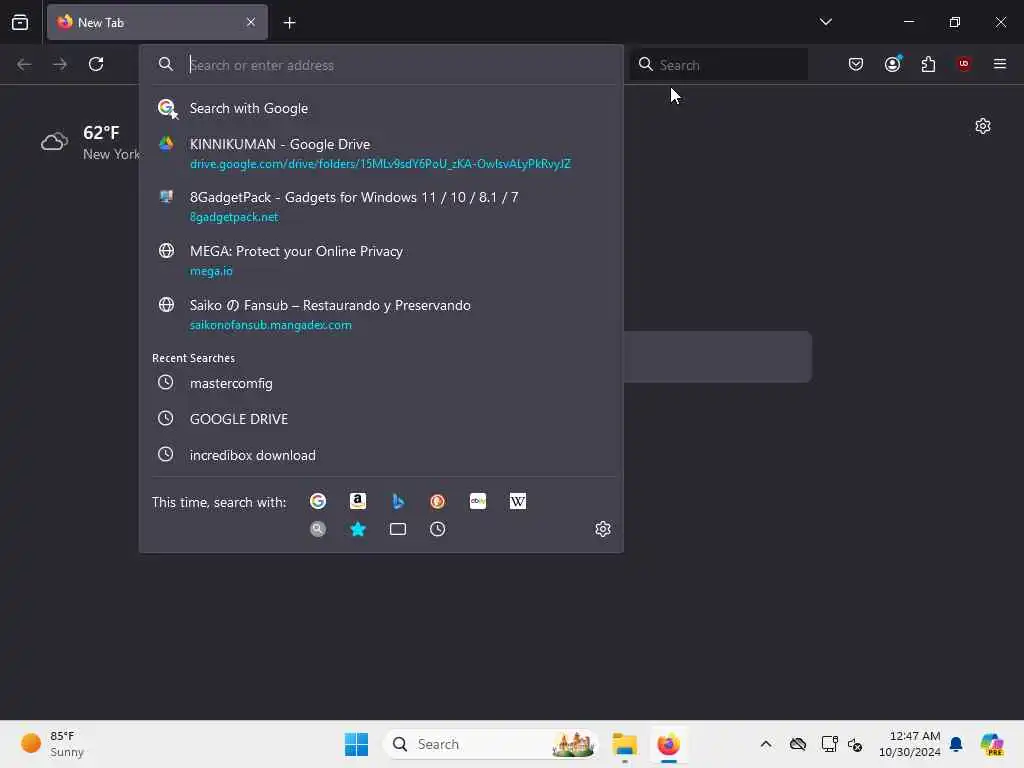Open the Extensions puzzle icon
The width and height of the screenshot is (1024, 768).
pos(928,64)
